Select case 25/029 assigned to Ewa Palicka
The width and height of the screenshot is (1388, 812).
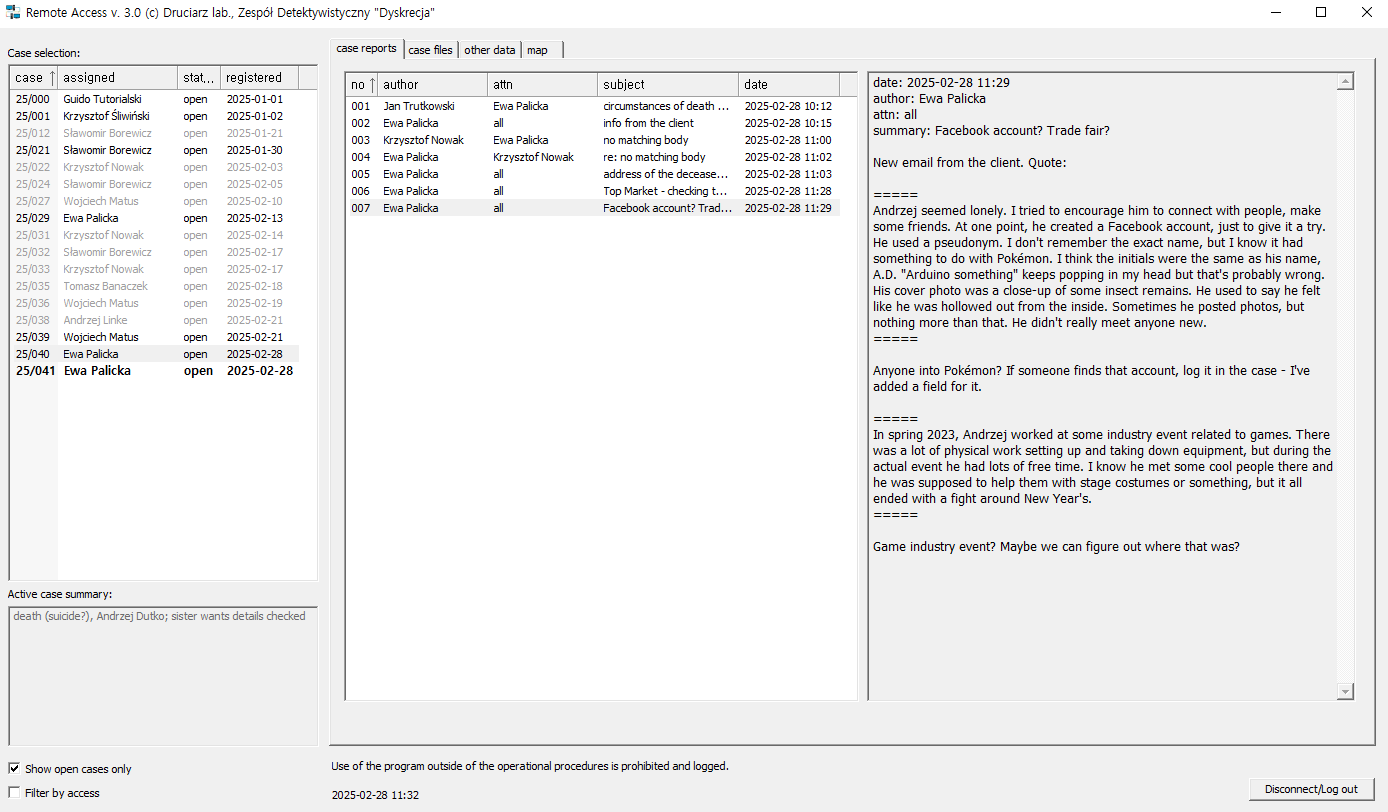(x=155, y=218)
